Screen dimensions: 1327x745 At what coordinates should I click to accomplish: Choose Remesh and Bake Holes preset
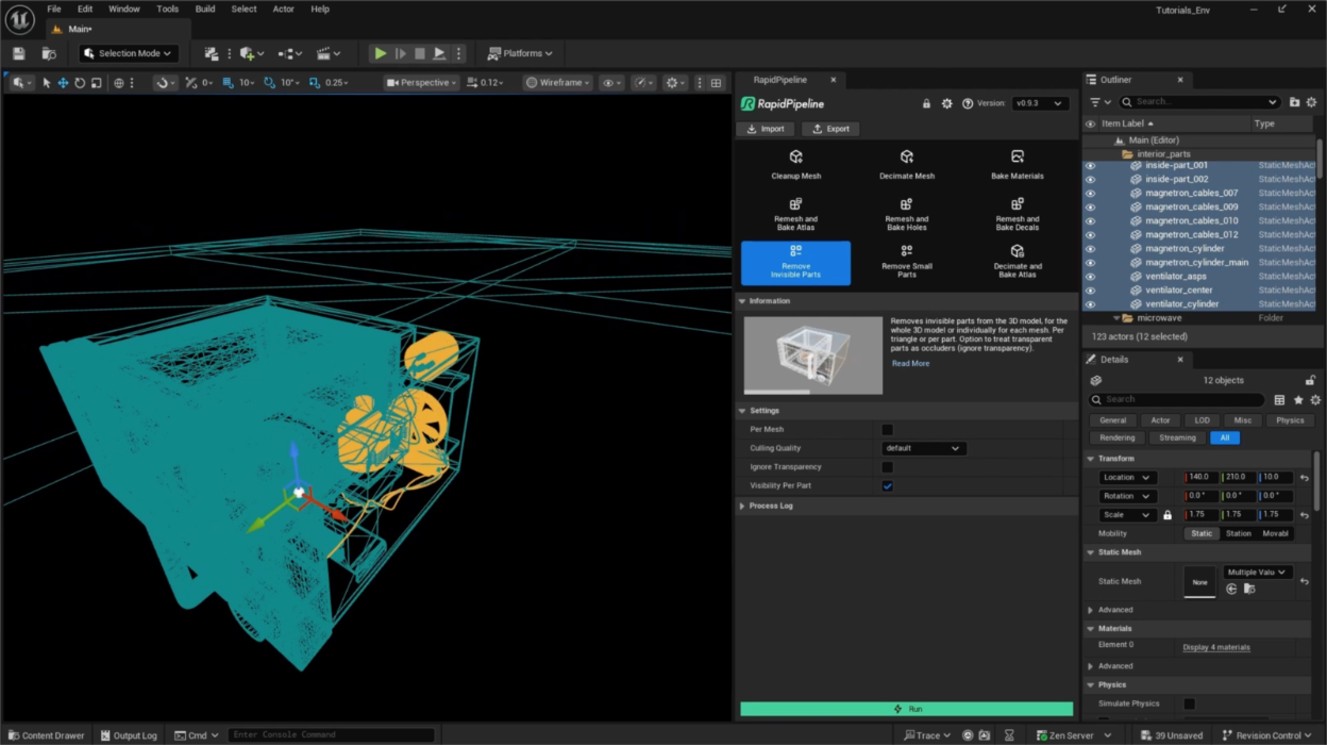[x=906, y=214]
